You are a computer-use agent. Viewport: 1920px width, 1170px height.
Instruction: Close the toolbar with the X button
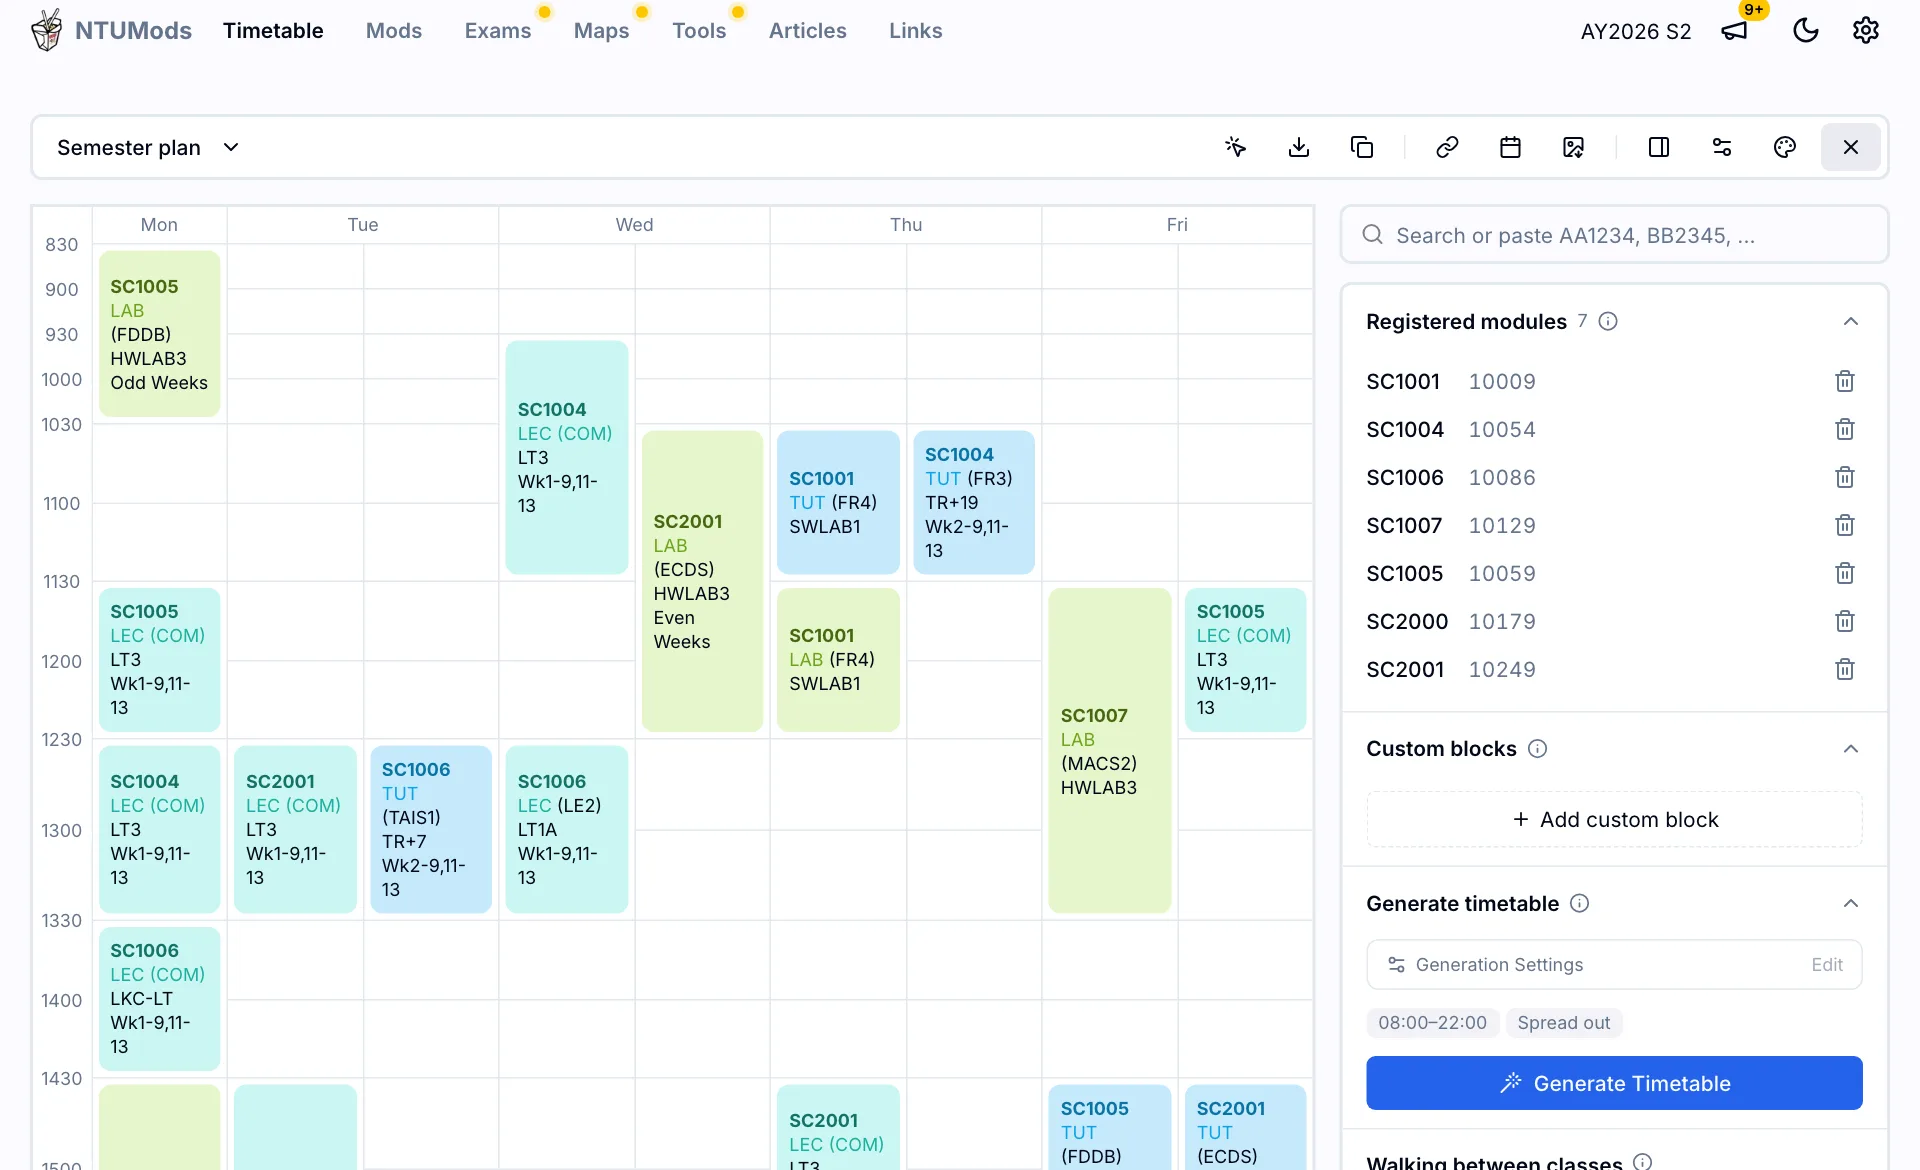pos(1851,148)
